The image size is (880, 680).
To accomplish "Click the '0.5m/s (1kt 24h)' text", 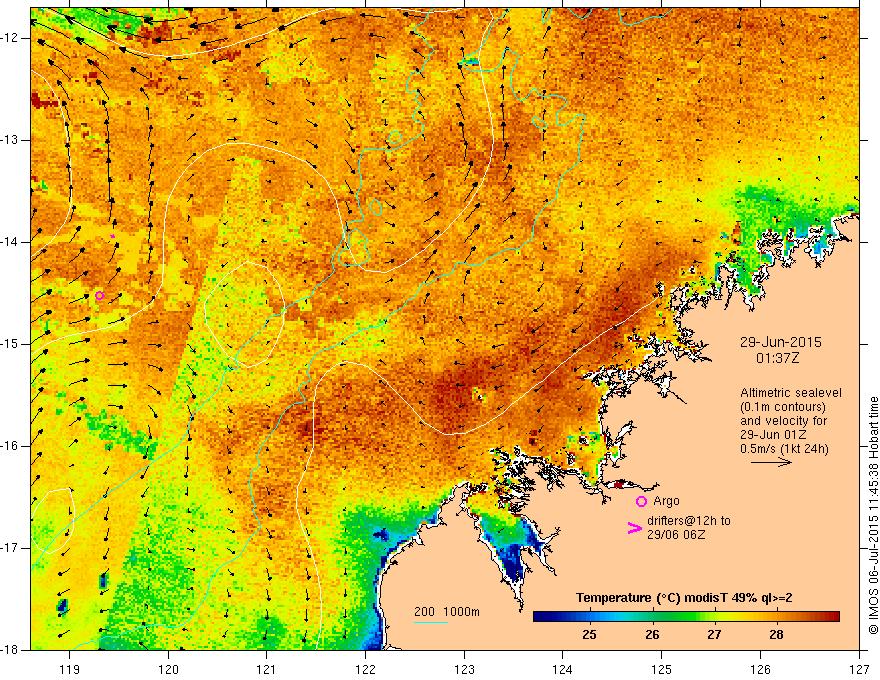I will (x=784, y=449).
